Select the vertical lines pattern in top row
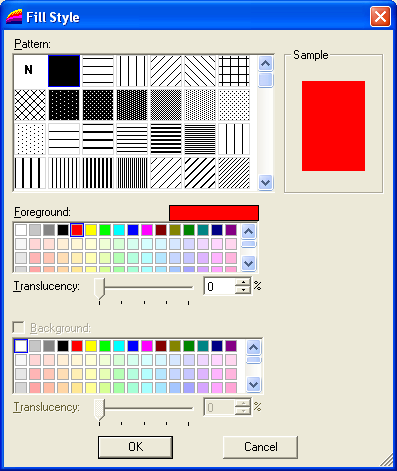 pos(132,71)
